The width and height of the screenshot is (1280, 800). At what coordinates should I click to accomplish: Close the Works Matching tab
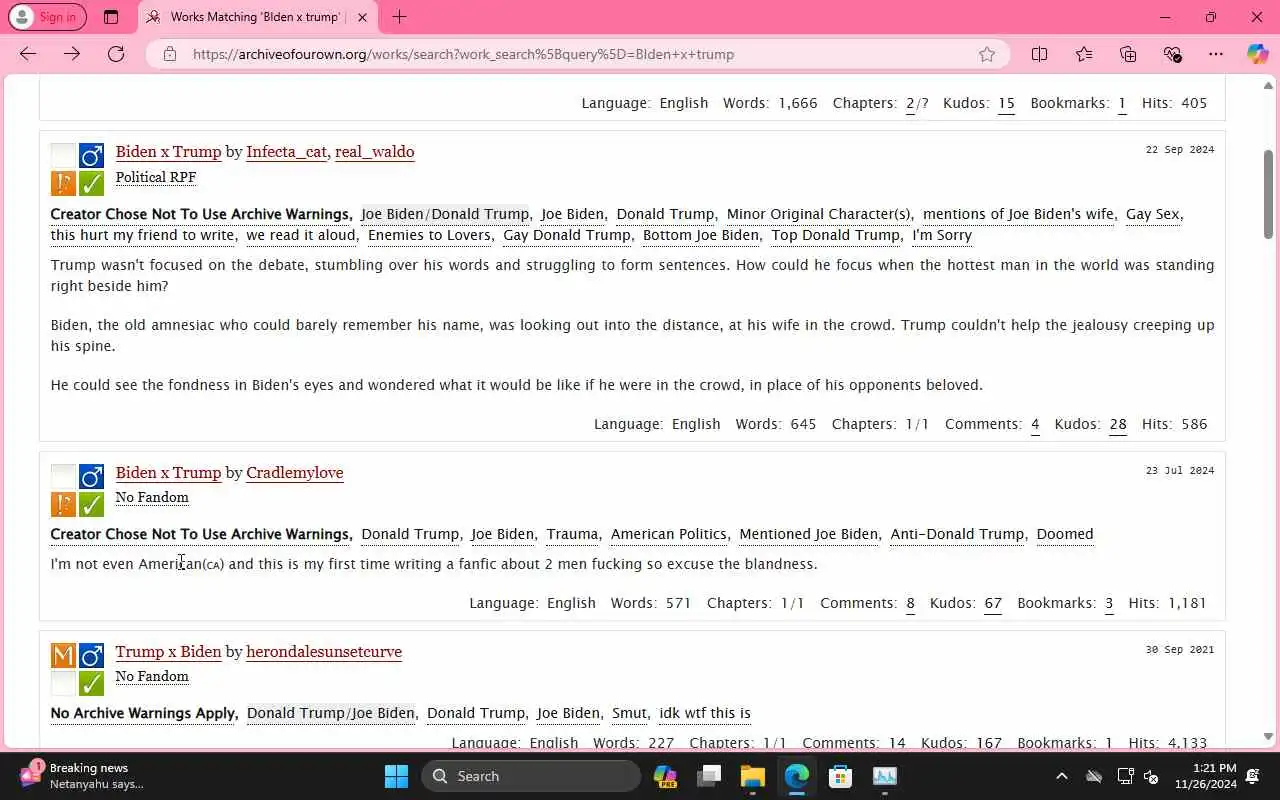click(362, 17)
